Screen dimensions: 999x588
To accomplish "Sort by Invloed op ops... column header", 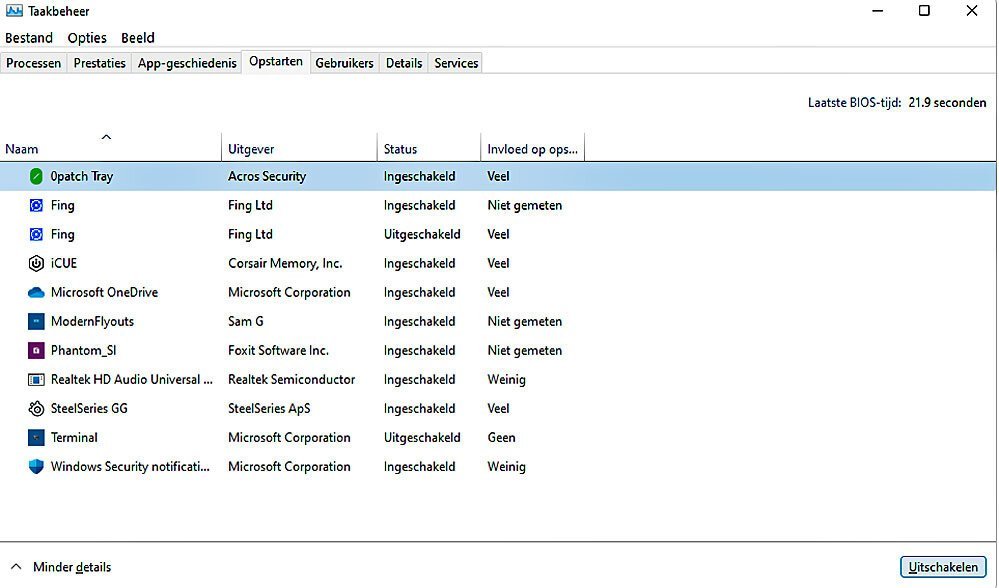I will 533,148.
